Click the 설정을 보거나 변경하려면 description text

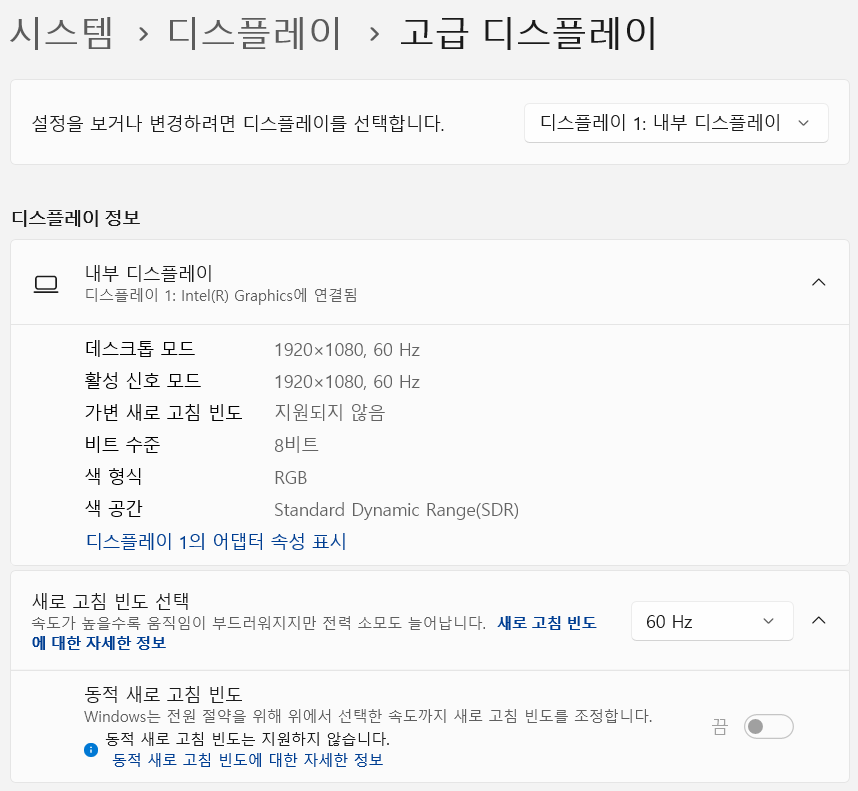click(x=238, y=124)
